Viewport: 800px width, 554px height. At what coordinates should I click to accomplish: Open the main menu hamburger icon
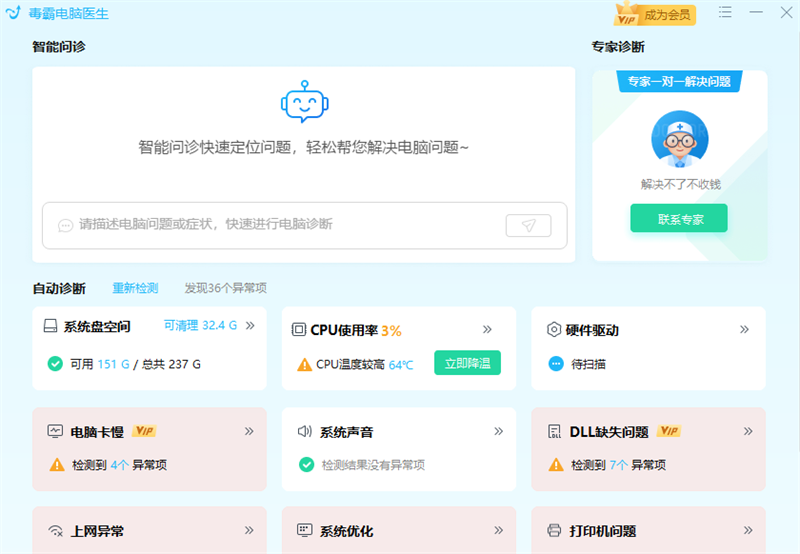pos(725,13)
